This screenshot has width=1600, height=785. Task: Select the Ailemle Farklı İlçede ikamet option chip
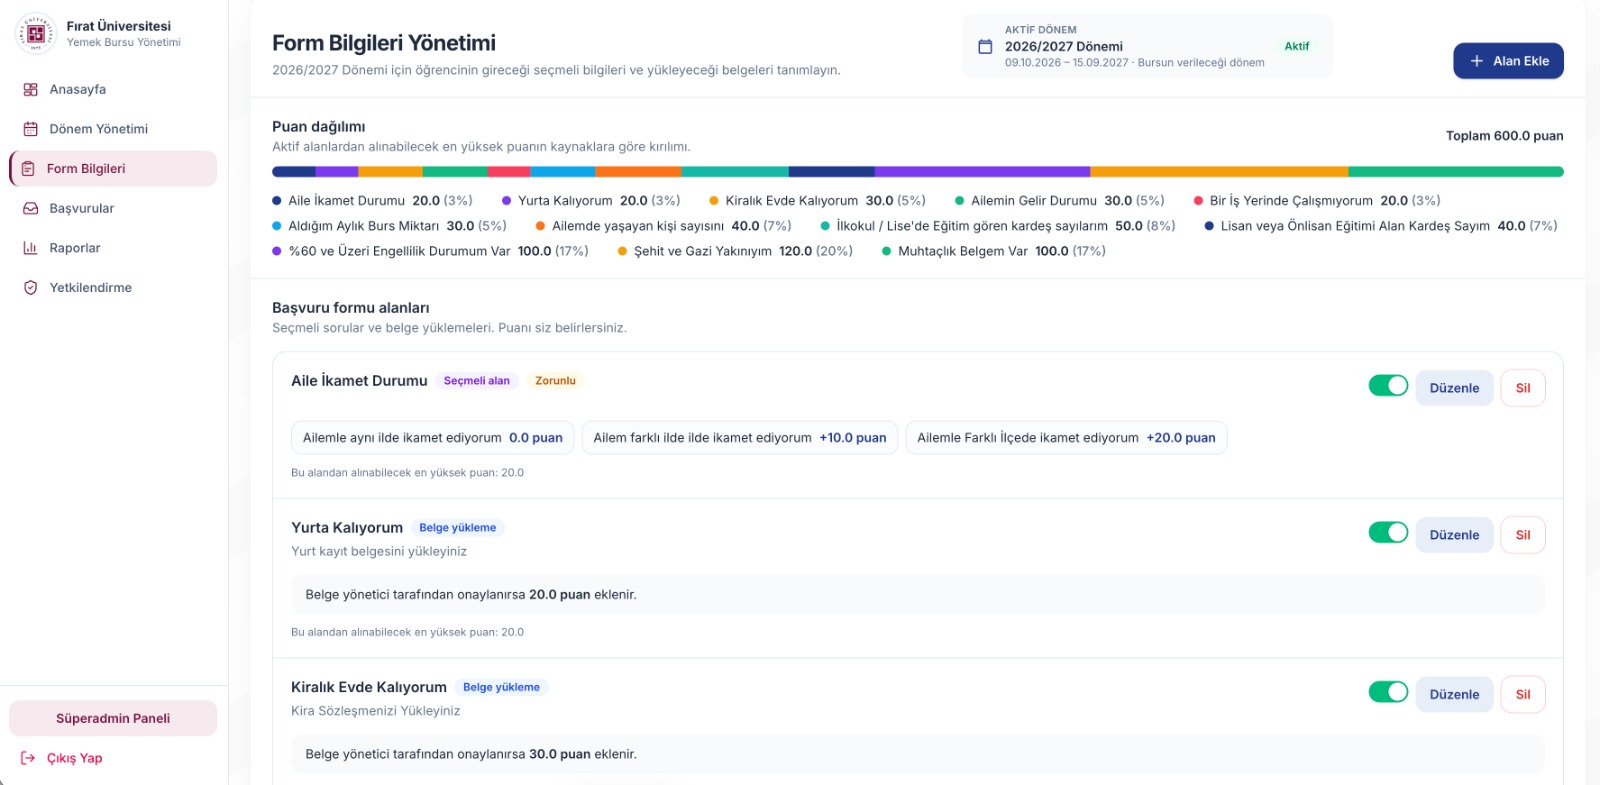1066,438
